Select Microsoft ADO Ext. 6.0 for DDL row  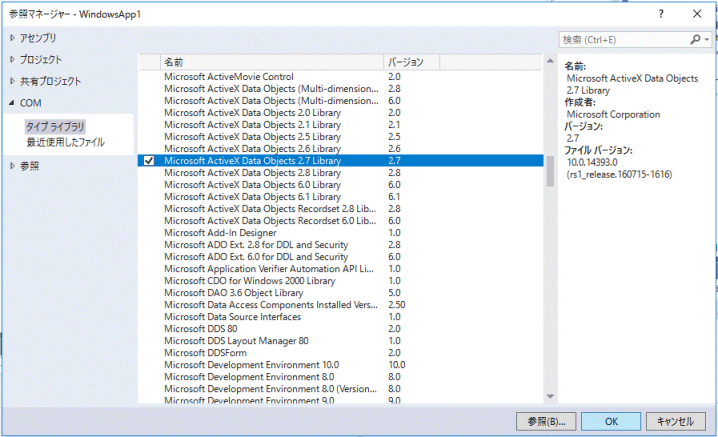pos(340,257)
